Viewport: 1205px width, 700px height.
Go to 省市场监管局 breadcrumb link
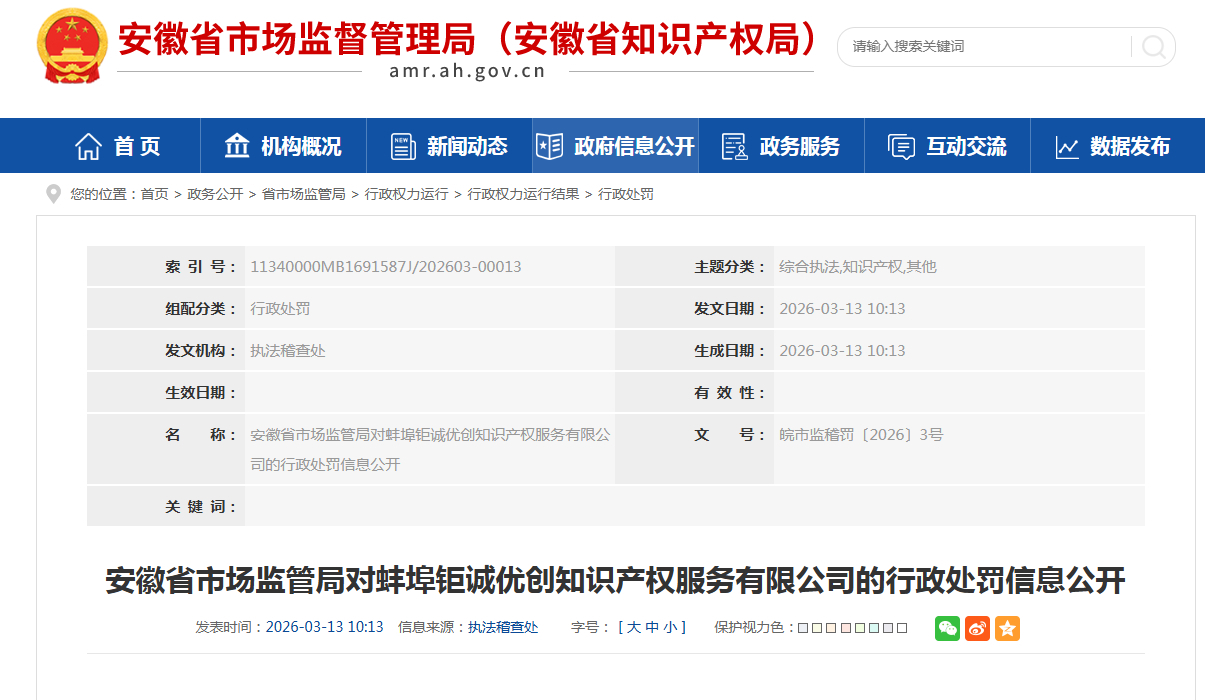pyautogui.click(x=303, y=194)
